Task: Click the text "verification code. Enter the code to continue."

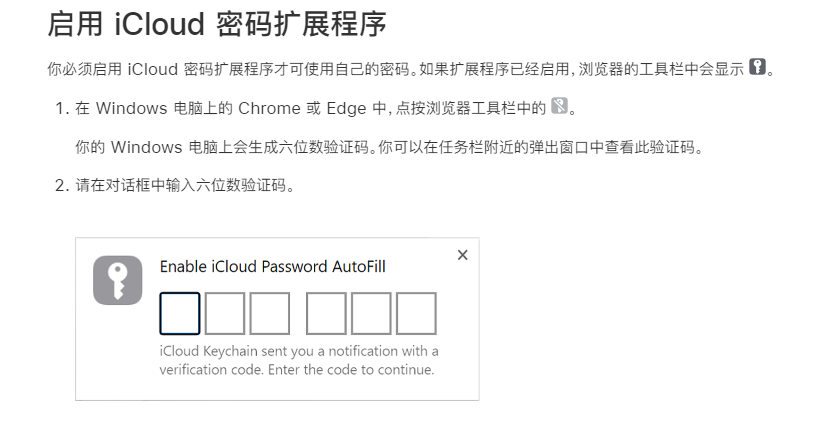Action: tap(297, 369)
